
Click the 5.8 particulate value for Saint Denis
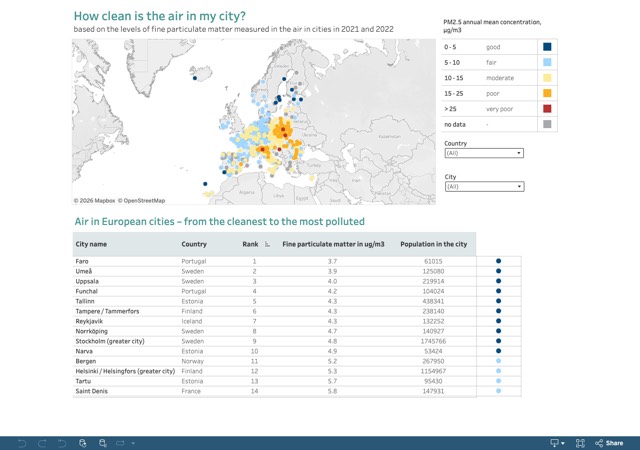coord(332,391)
